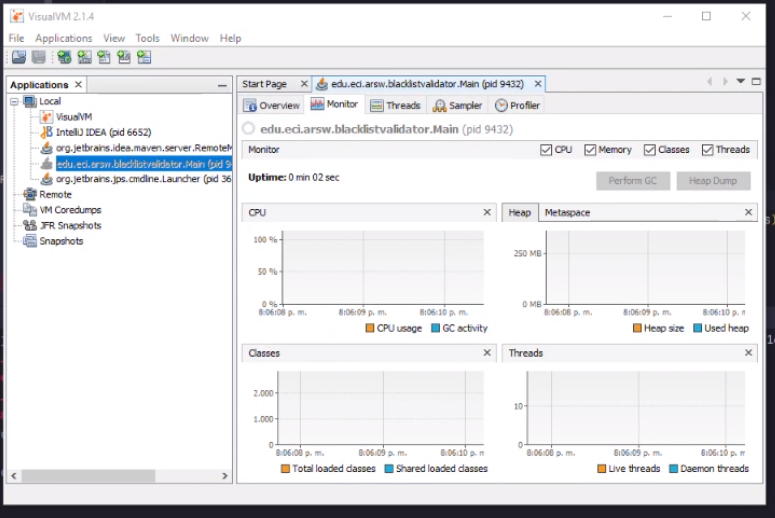Uncheck the Threads checkbox
The height and width of the screenshot is (518, 775).
point(707,150)
